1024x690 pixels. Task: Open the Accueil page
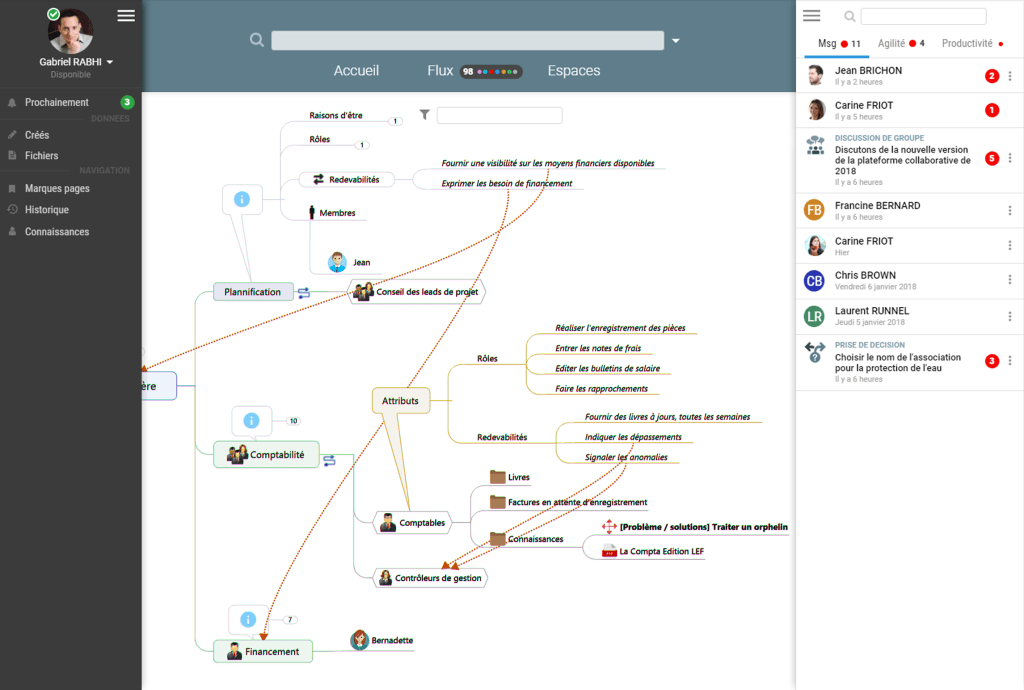point(356,71)
